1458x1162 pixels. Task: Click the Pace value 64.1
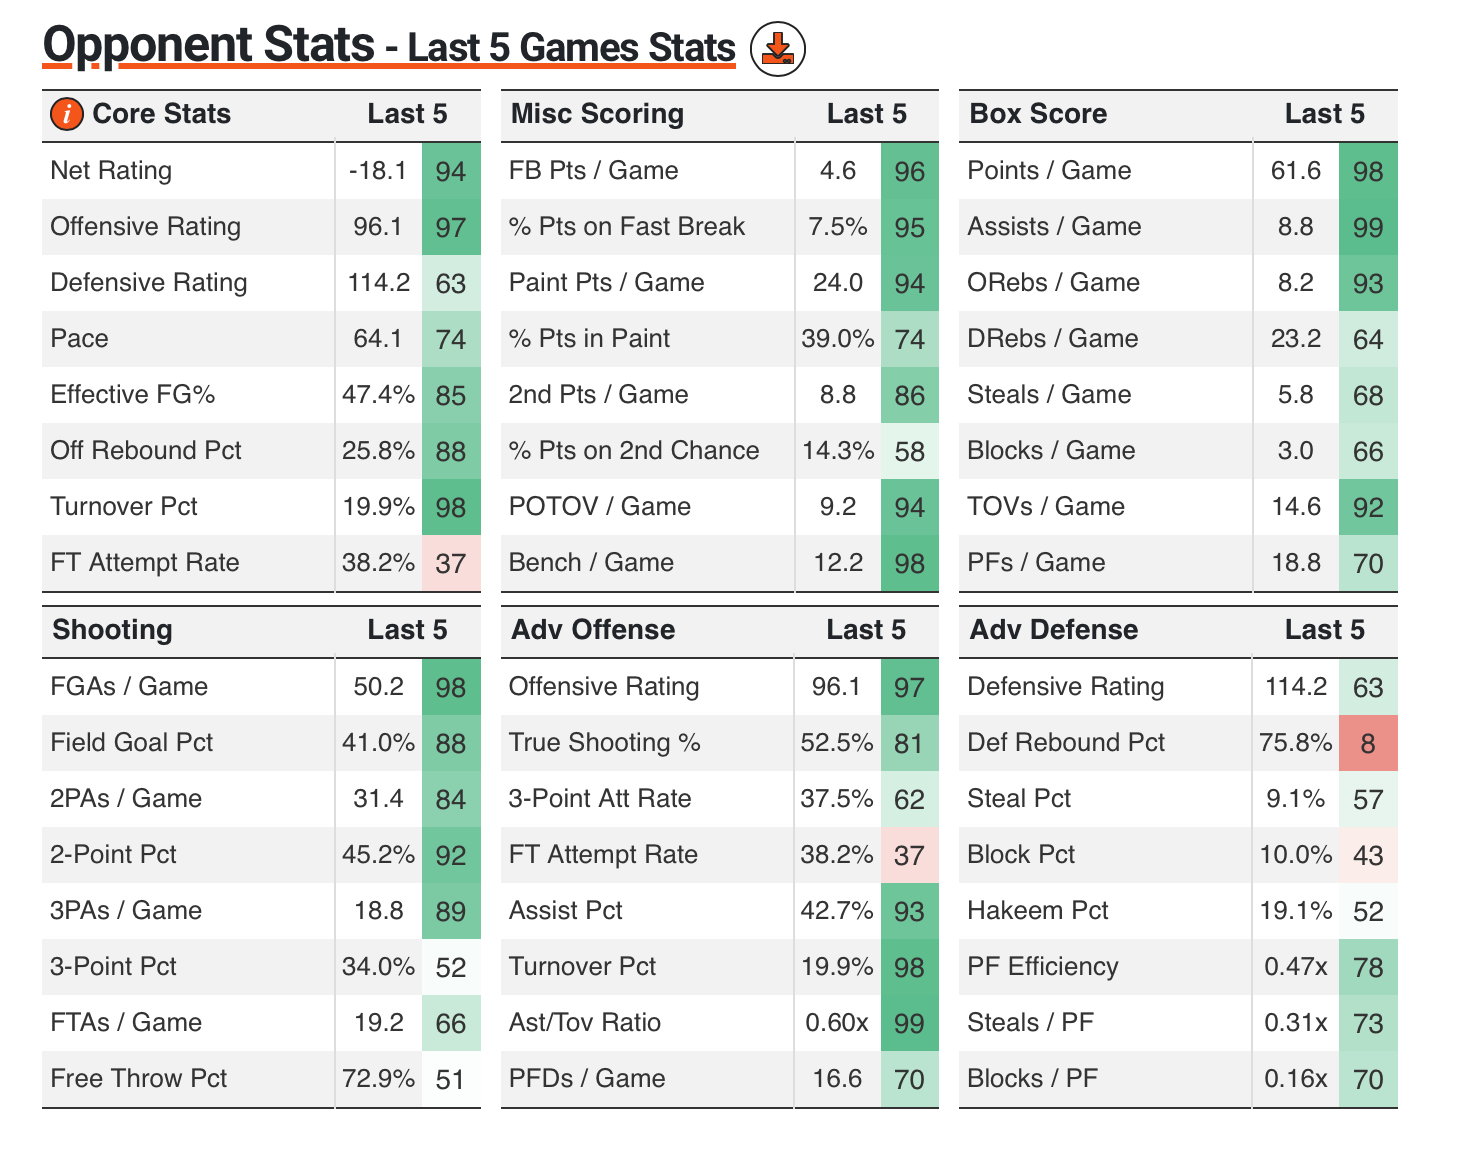(377, 339)
